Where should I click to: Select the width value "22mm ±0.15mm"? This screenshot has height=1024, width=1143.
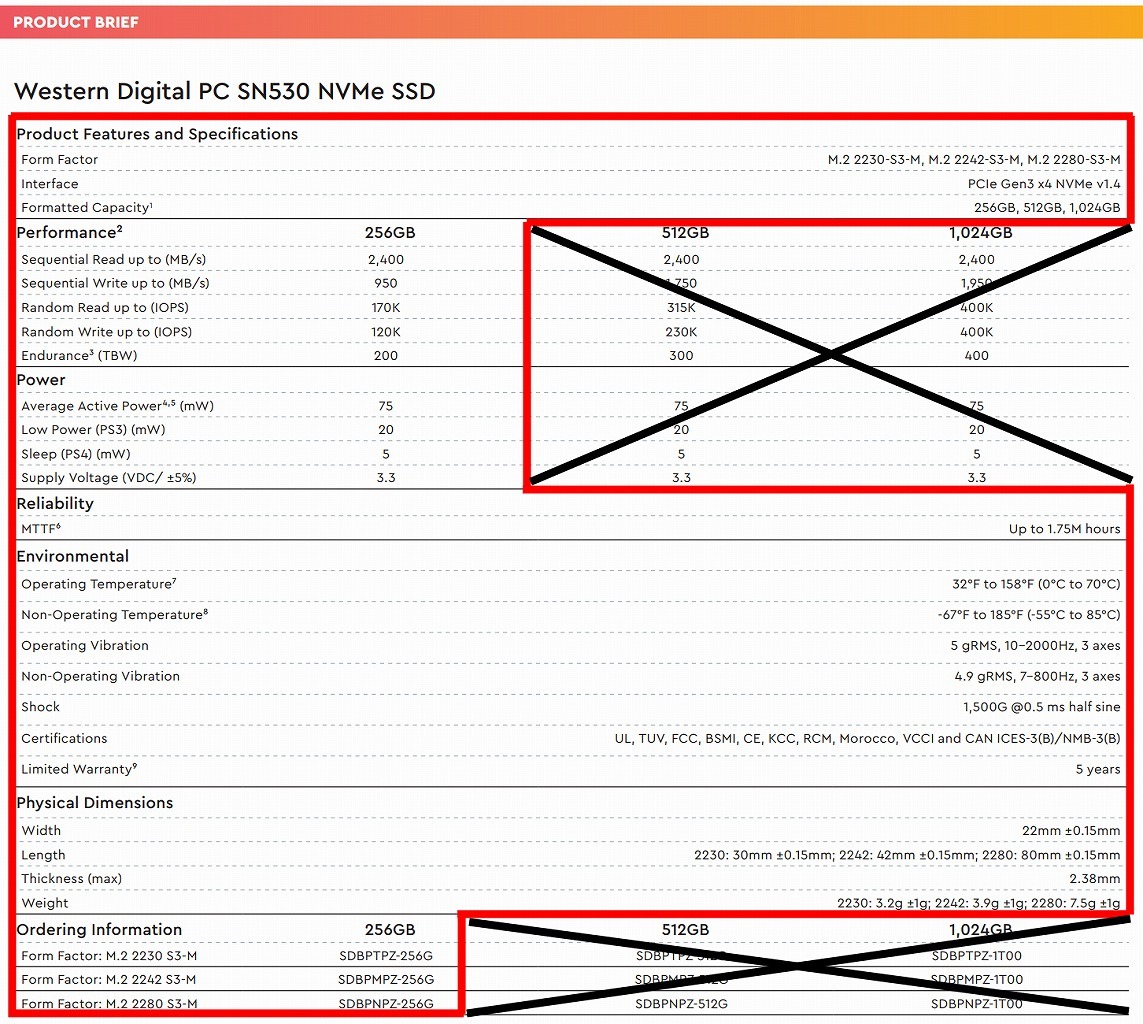pyautogui.click(x=1071, y=831)
